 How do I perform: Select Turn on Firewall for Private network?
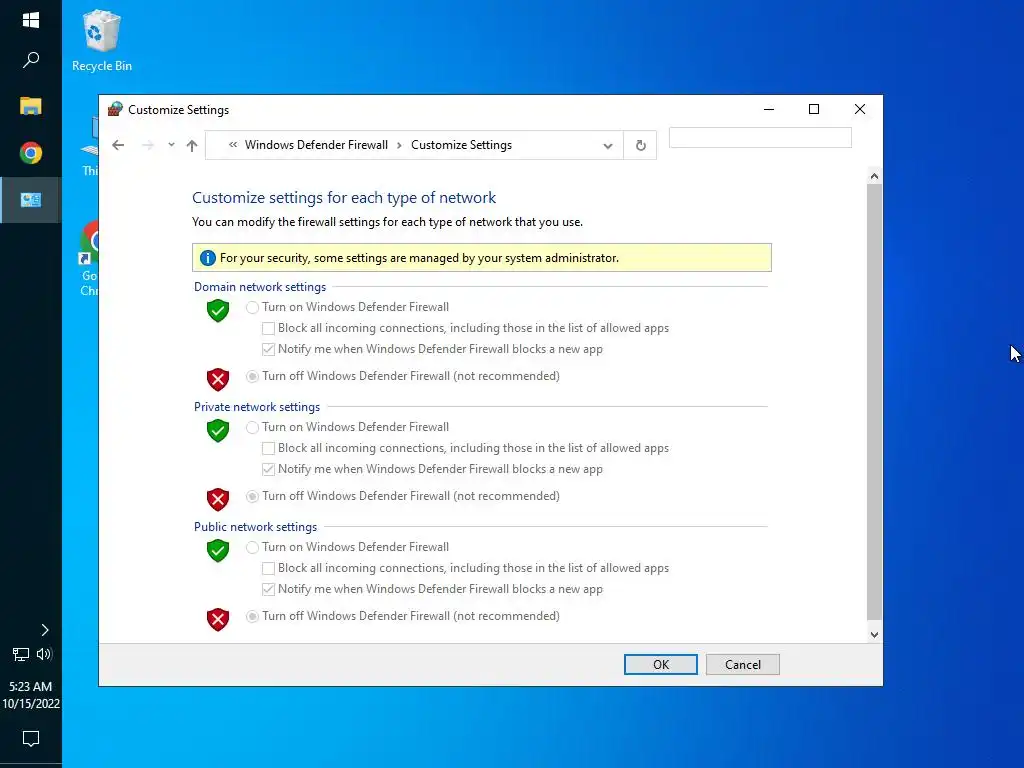252,427
